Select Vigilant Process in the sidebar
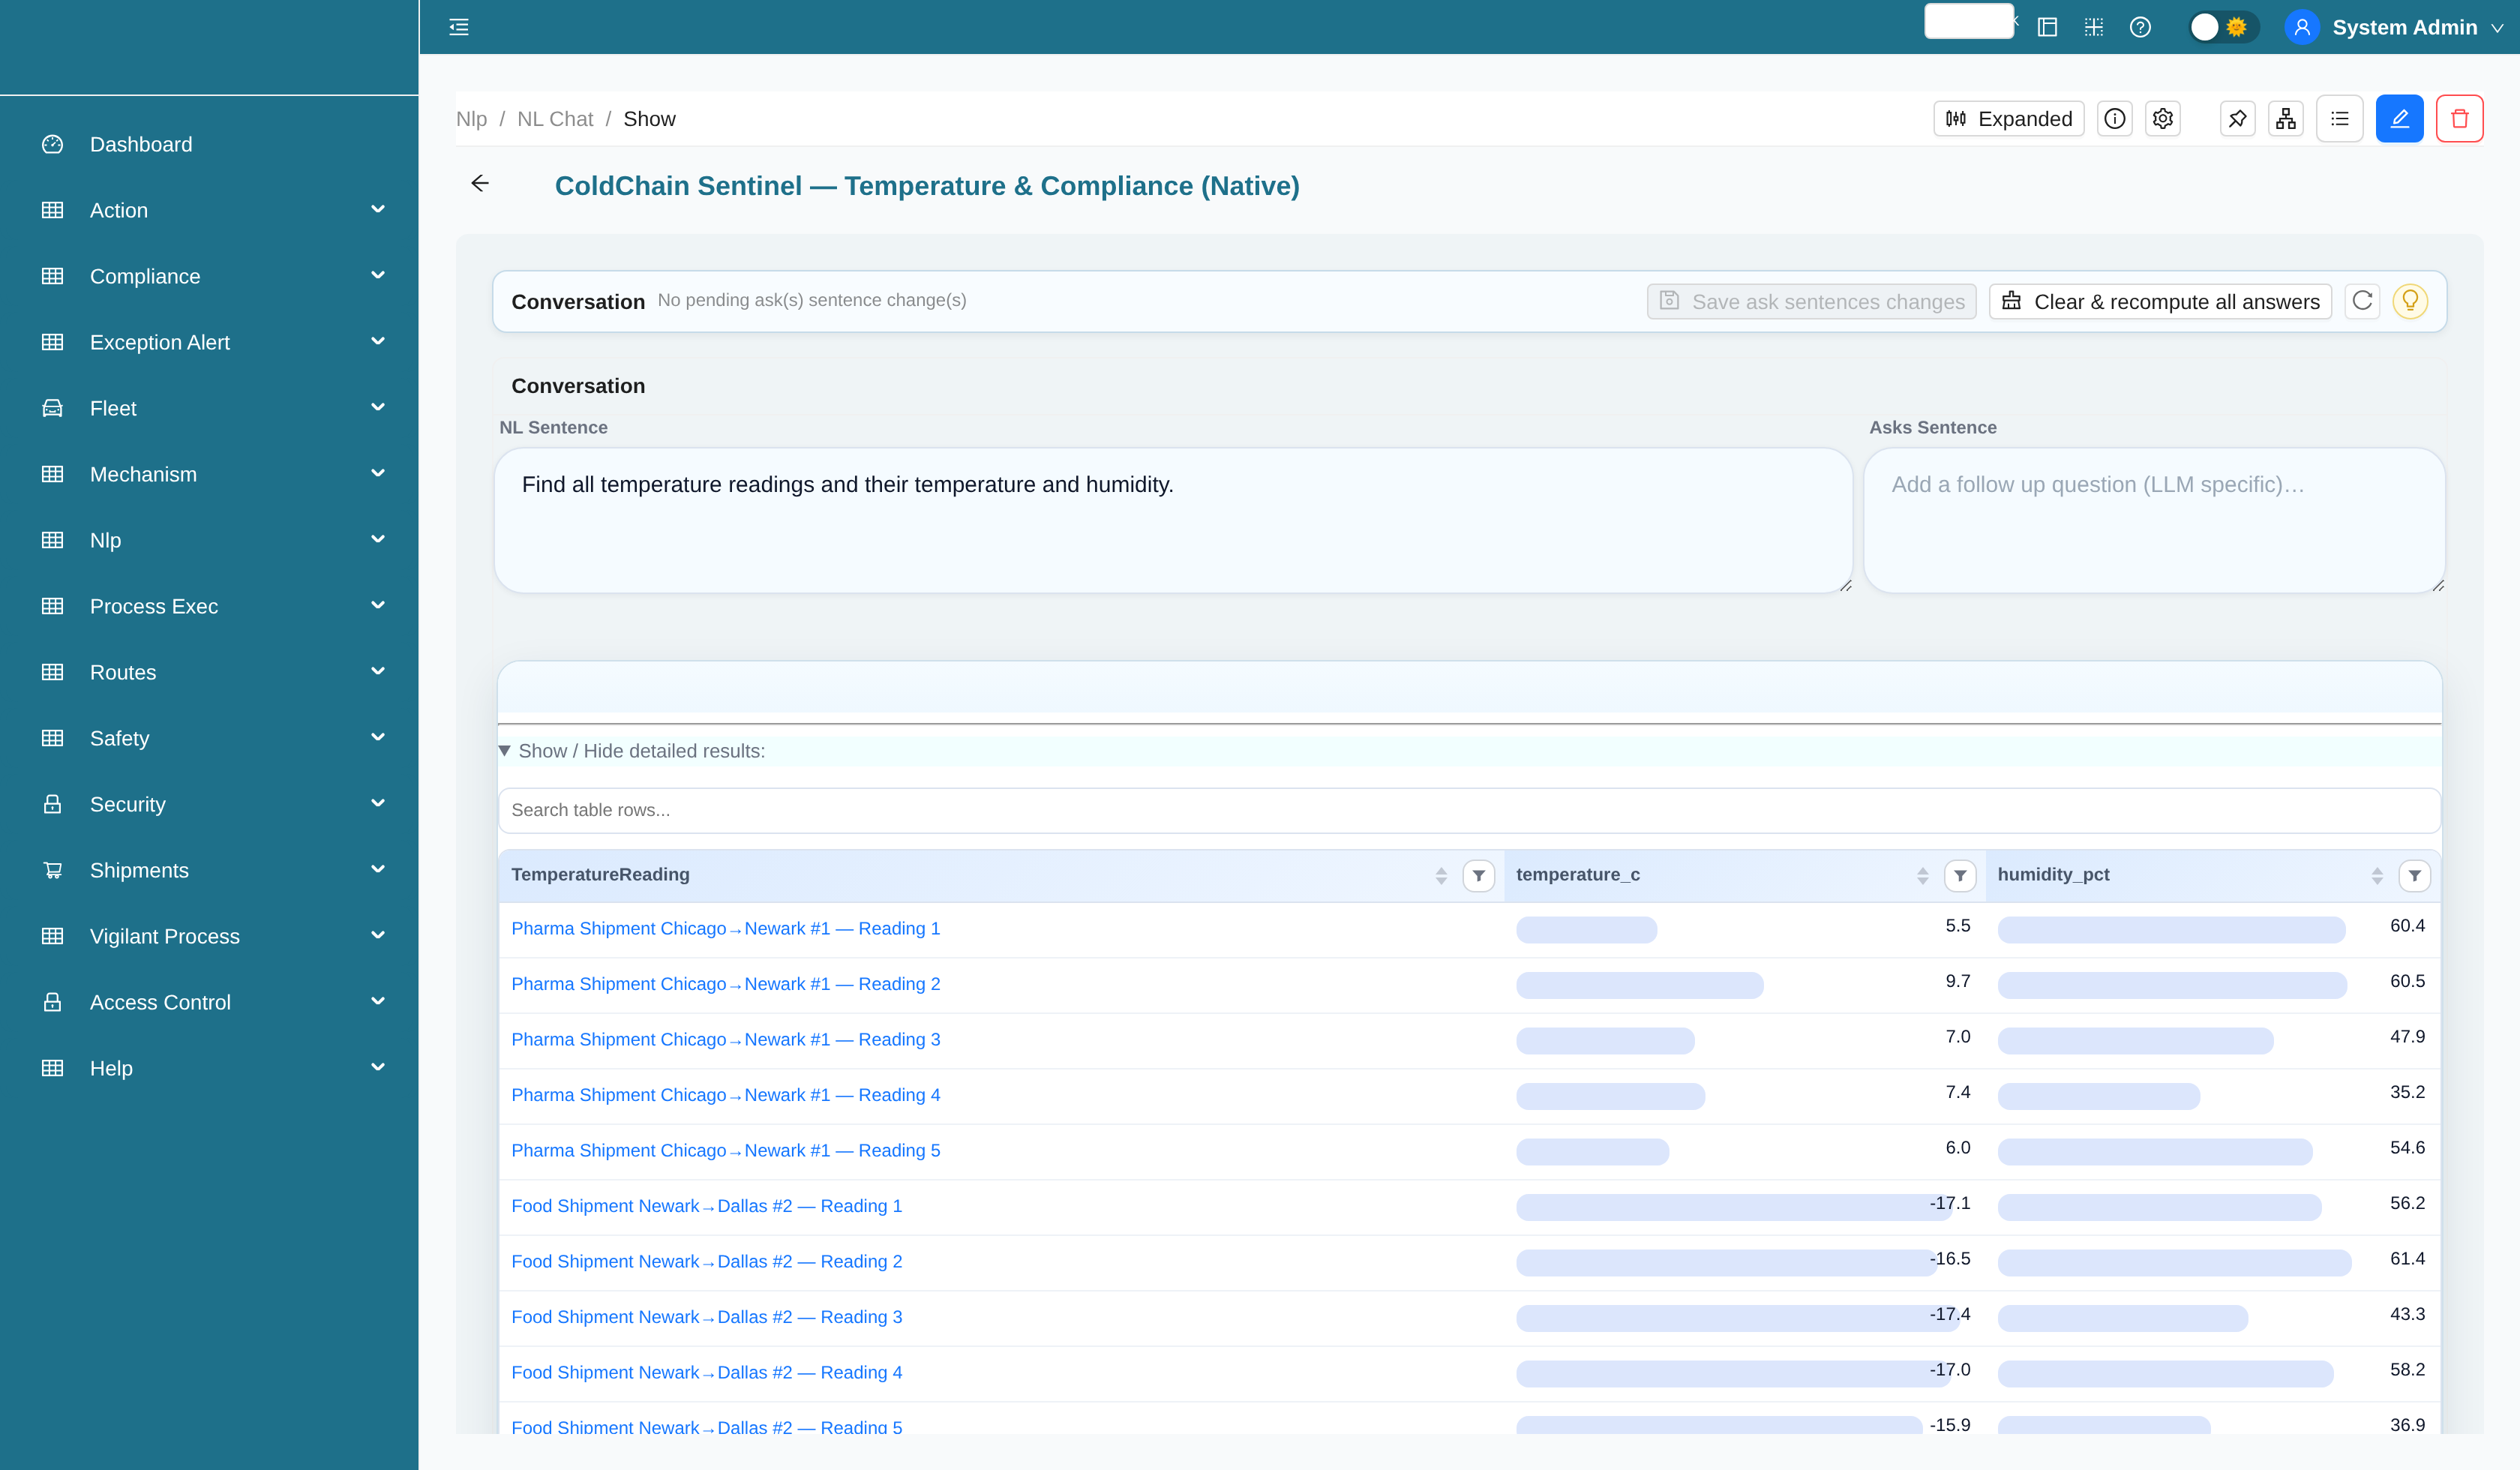Viewport: 2520px width, 1470px height. coord(209,936)
